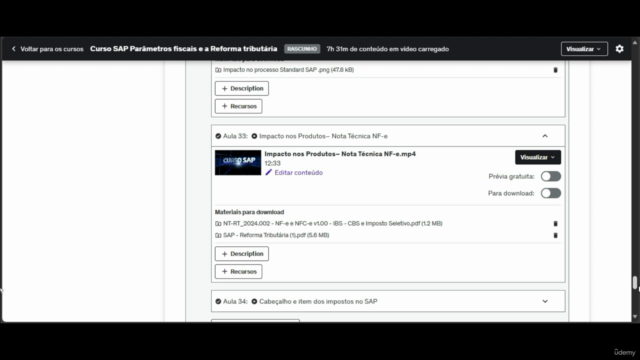Click the Materiais para download heading in Aula 33

(x=249, y=212)
